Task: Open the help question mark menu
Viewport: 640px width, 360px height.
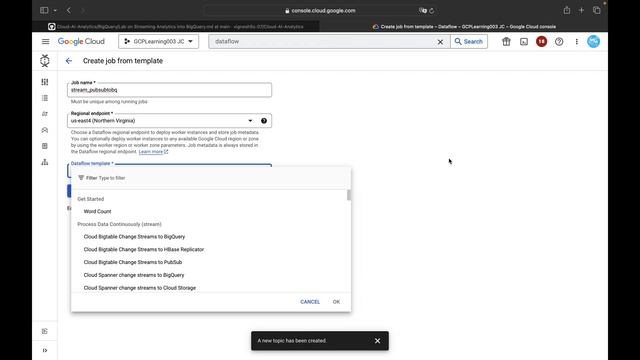Action: (x=559, y=42)
